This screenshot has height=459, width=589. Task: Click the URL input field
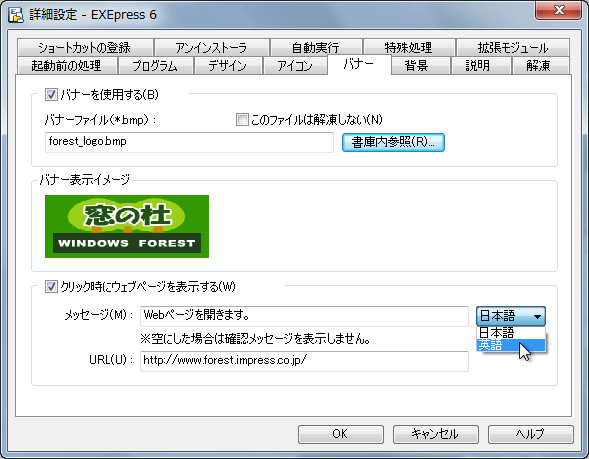(304, 361)
